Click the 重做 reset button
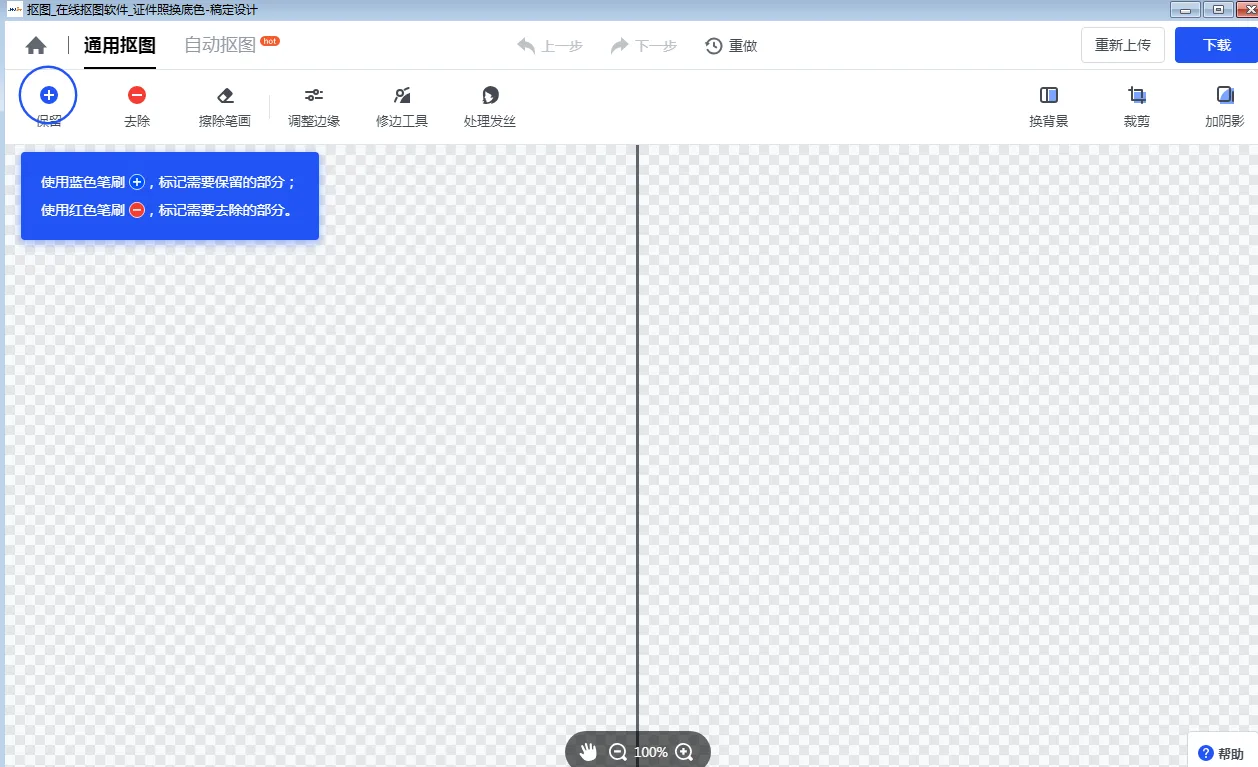Viewport: 1258px width, 767px height. tap(731, 46)
